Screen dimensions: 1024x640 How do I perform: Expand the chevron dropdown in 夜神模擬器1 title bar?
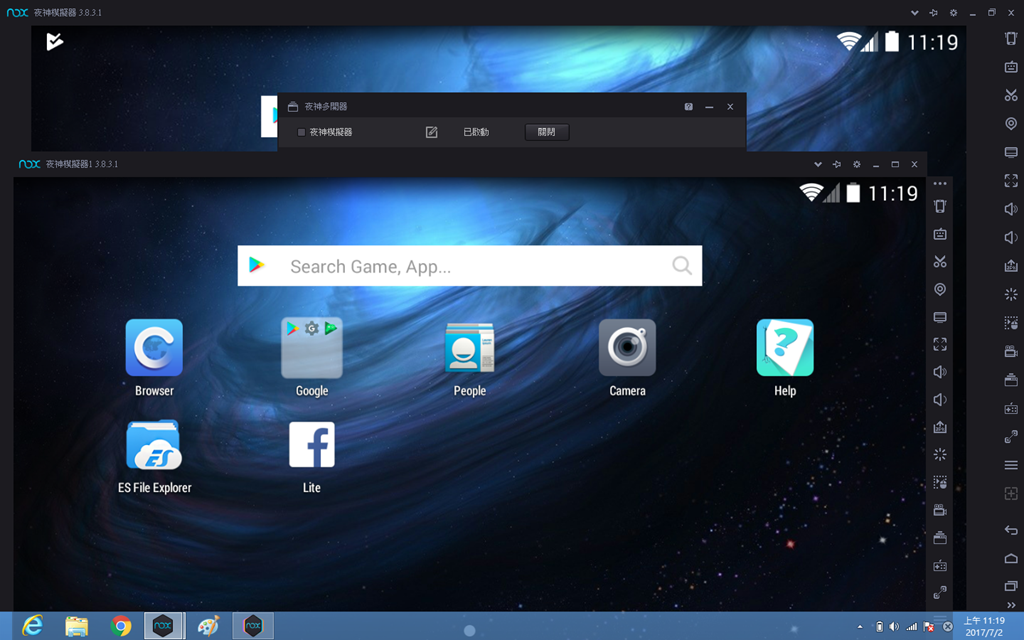[x=818, y=164]
